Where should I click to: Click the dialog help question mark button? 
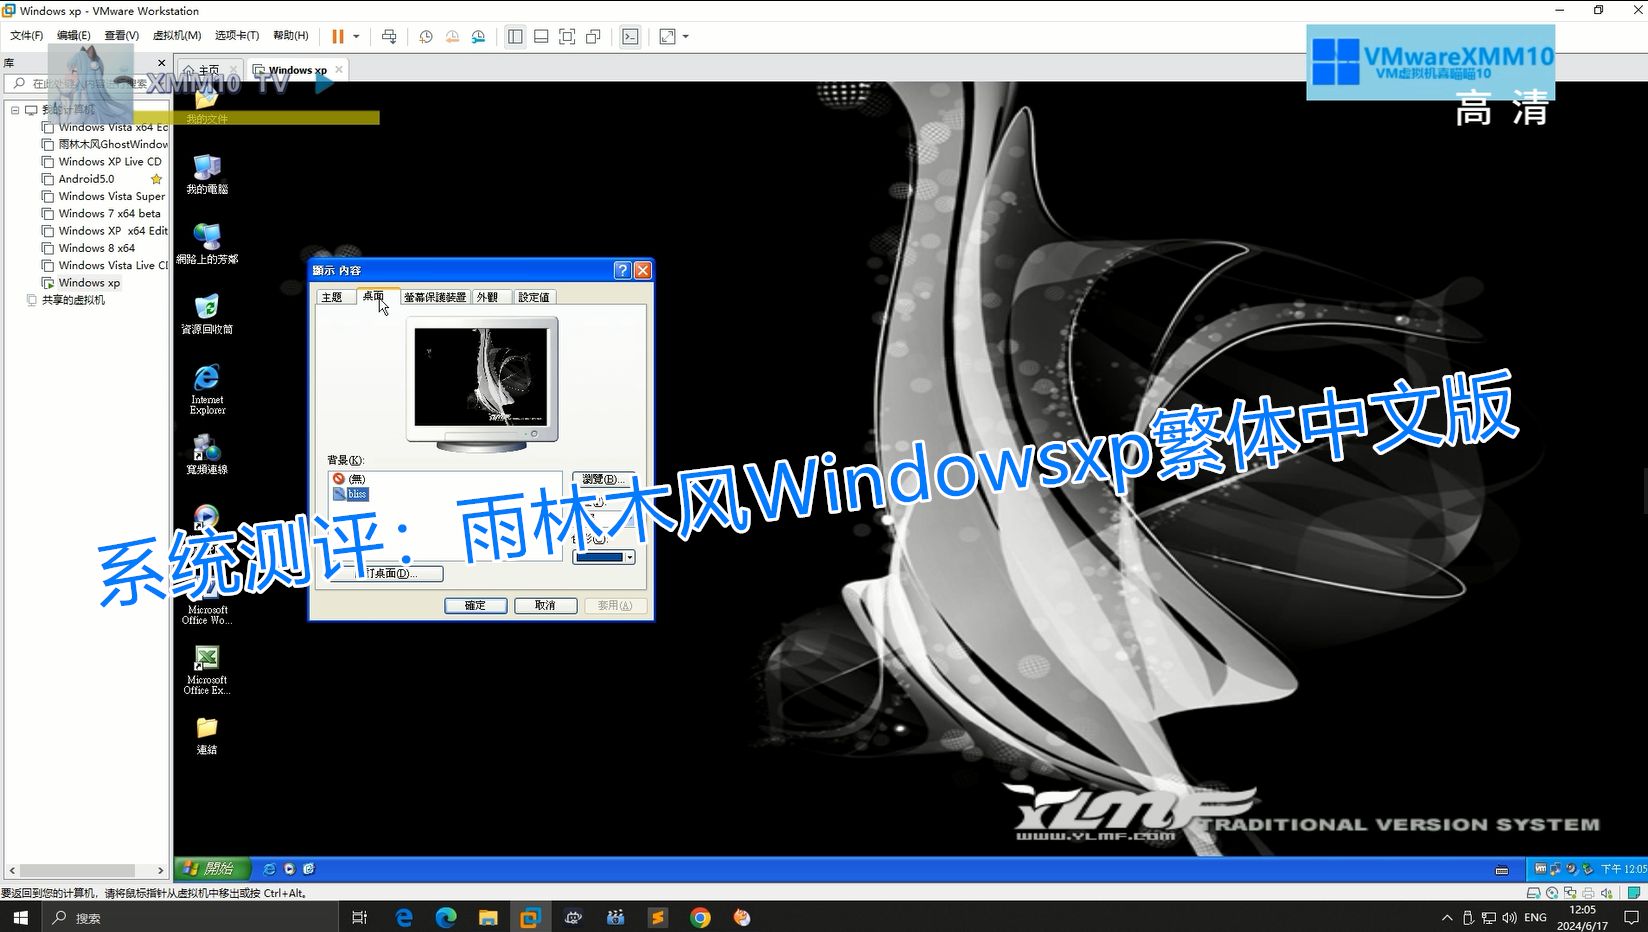pos(622,270)
